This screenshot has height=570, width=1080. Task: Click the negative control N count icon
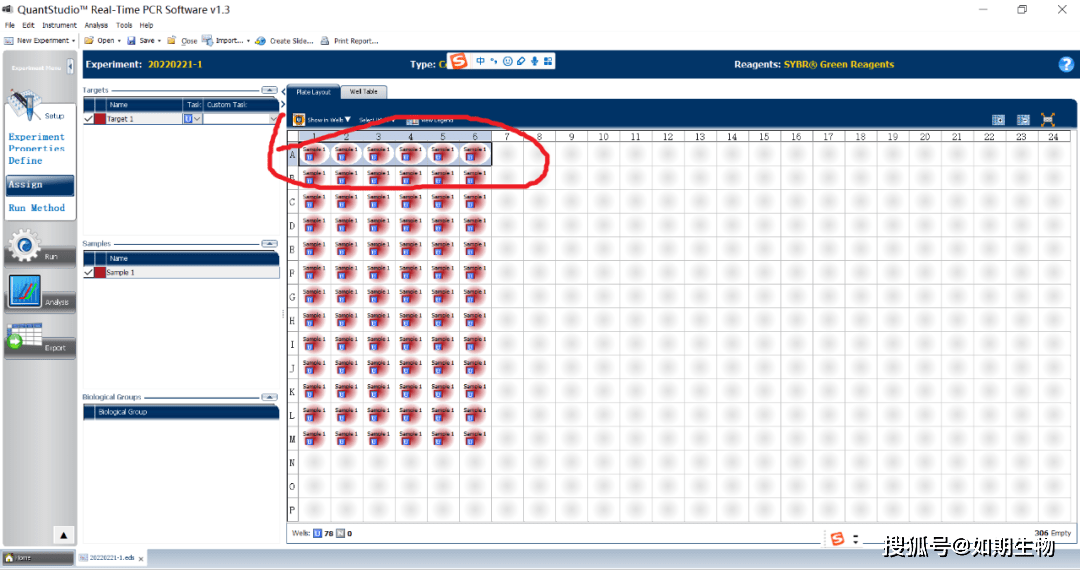click(x=340, y=534)
